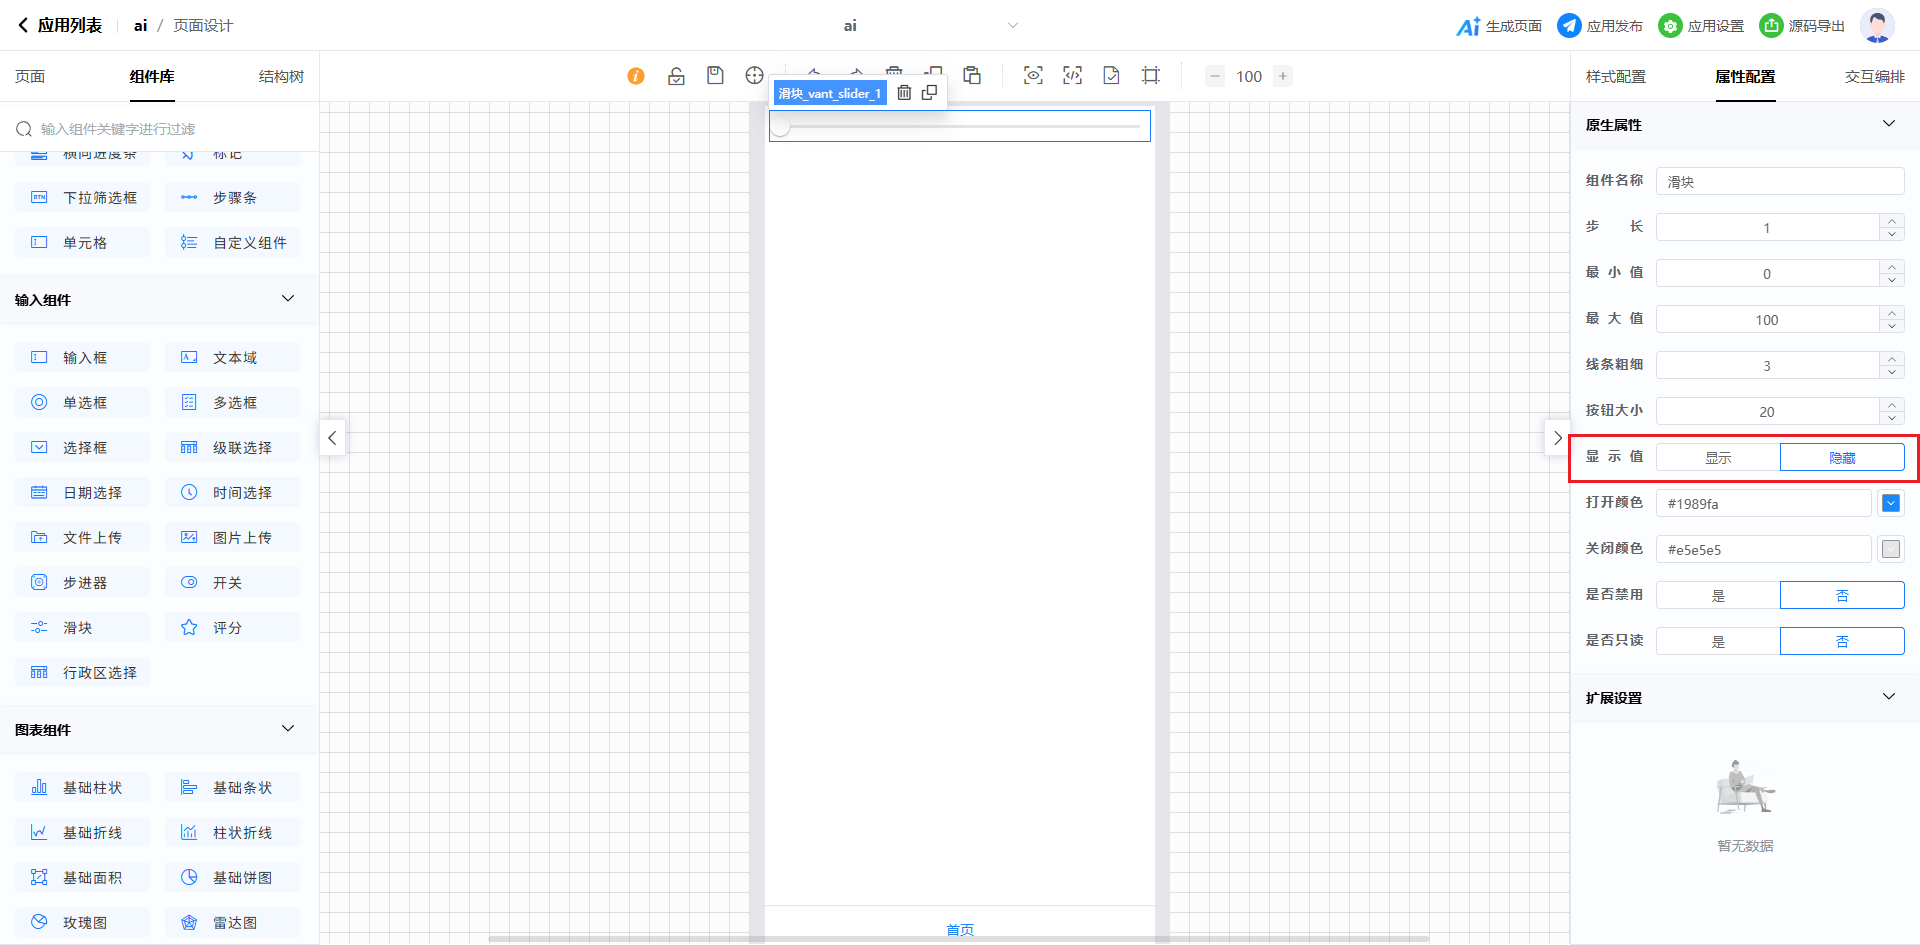
Task: Click the save icon in toolbar
Action: coord(715,76)
